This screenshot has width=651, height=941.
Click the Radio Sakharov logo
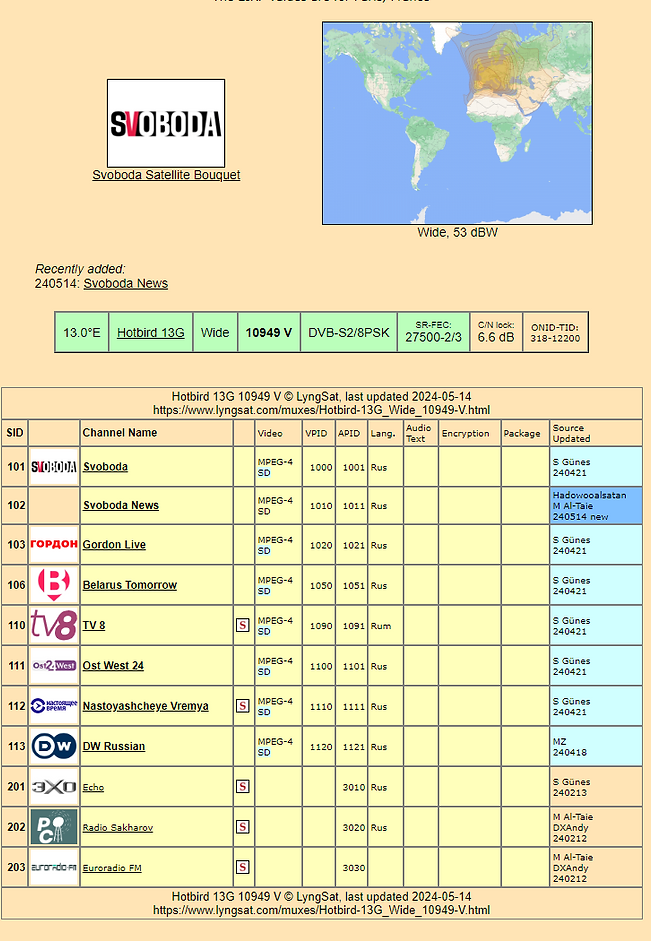pyautogui.click(x=54, y=827)
